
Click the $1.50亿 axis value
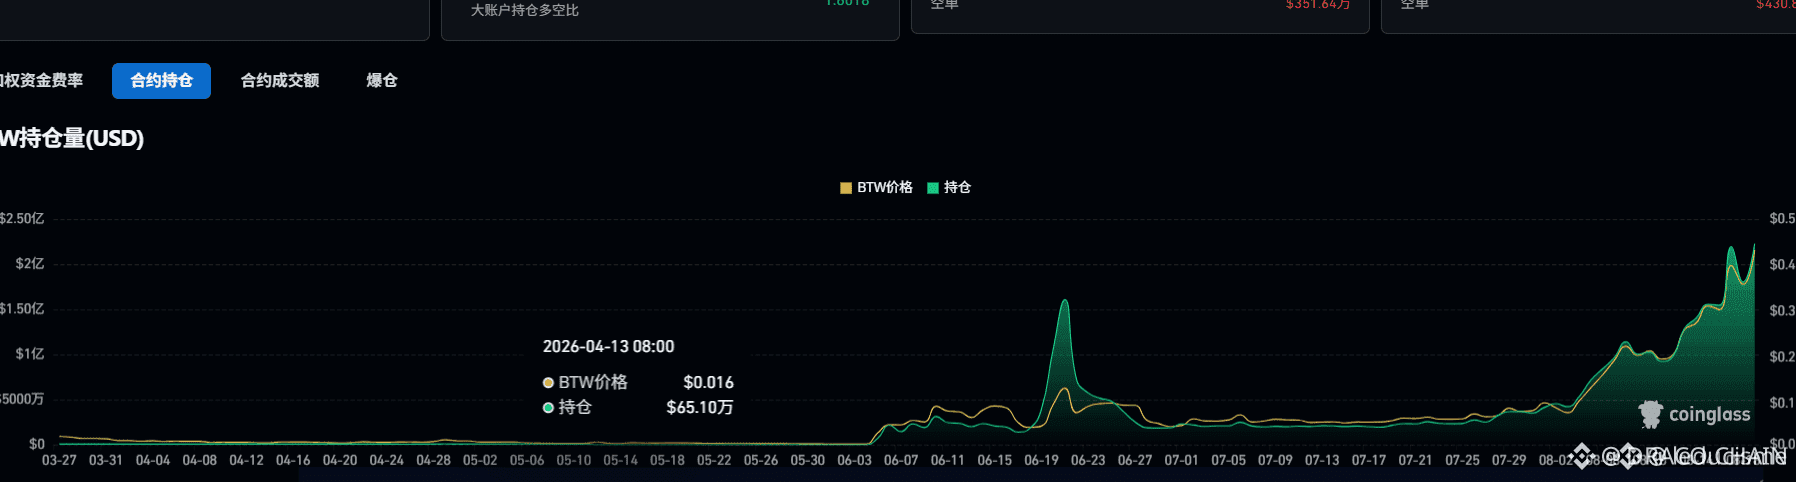(22, 309)
